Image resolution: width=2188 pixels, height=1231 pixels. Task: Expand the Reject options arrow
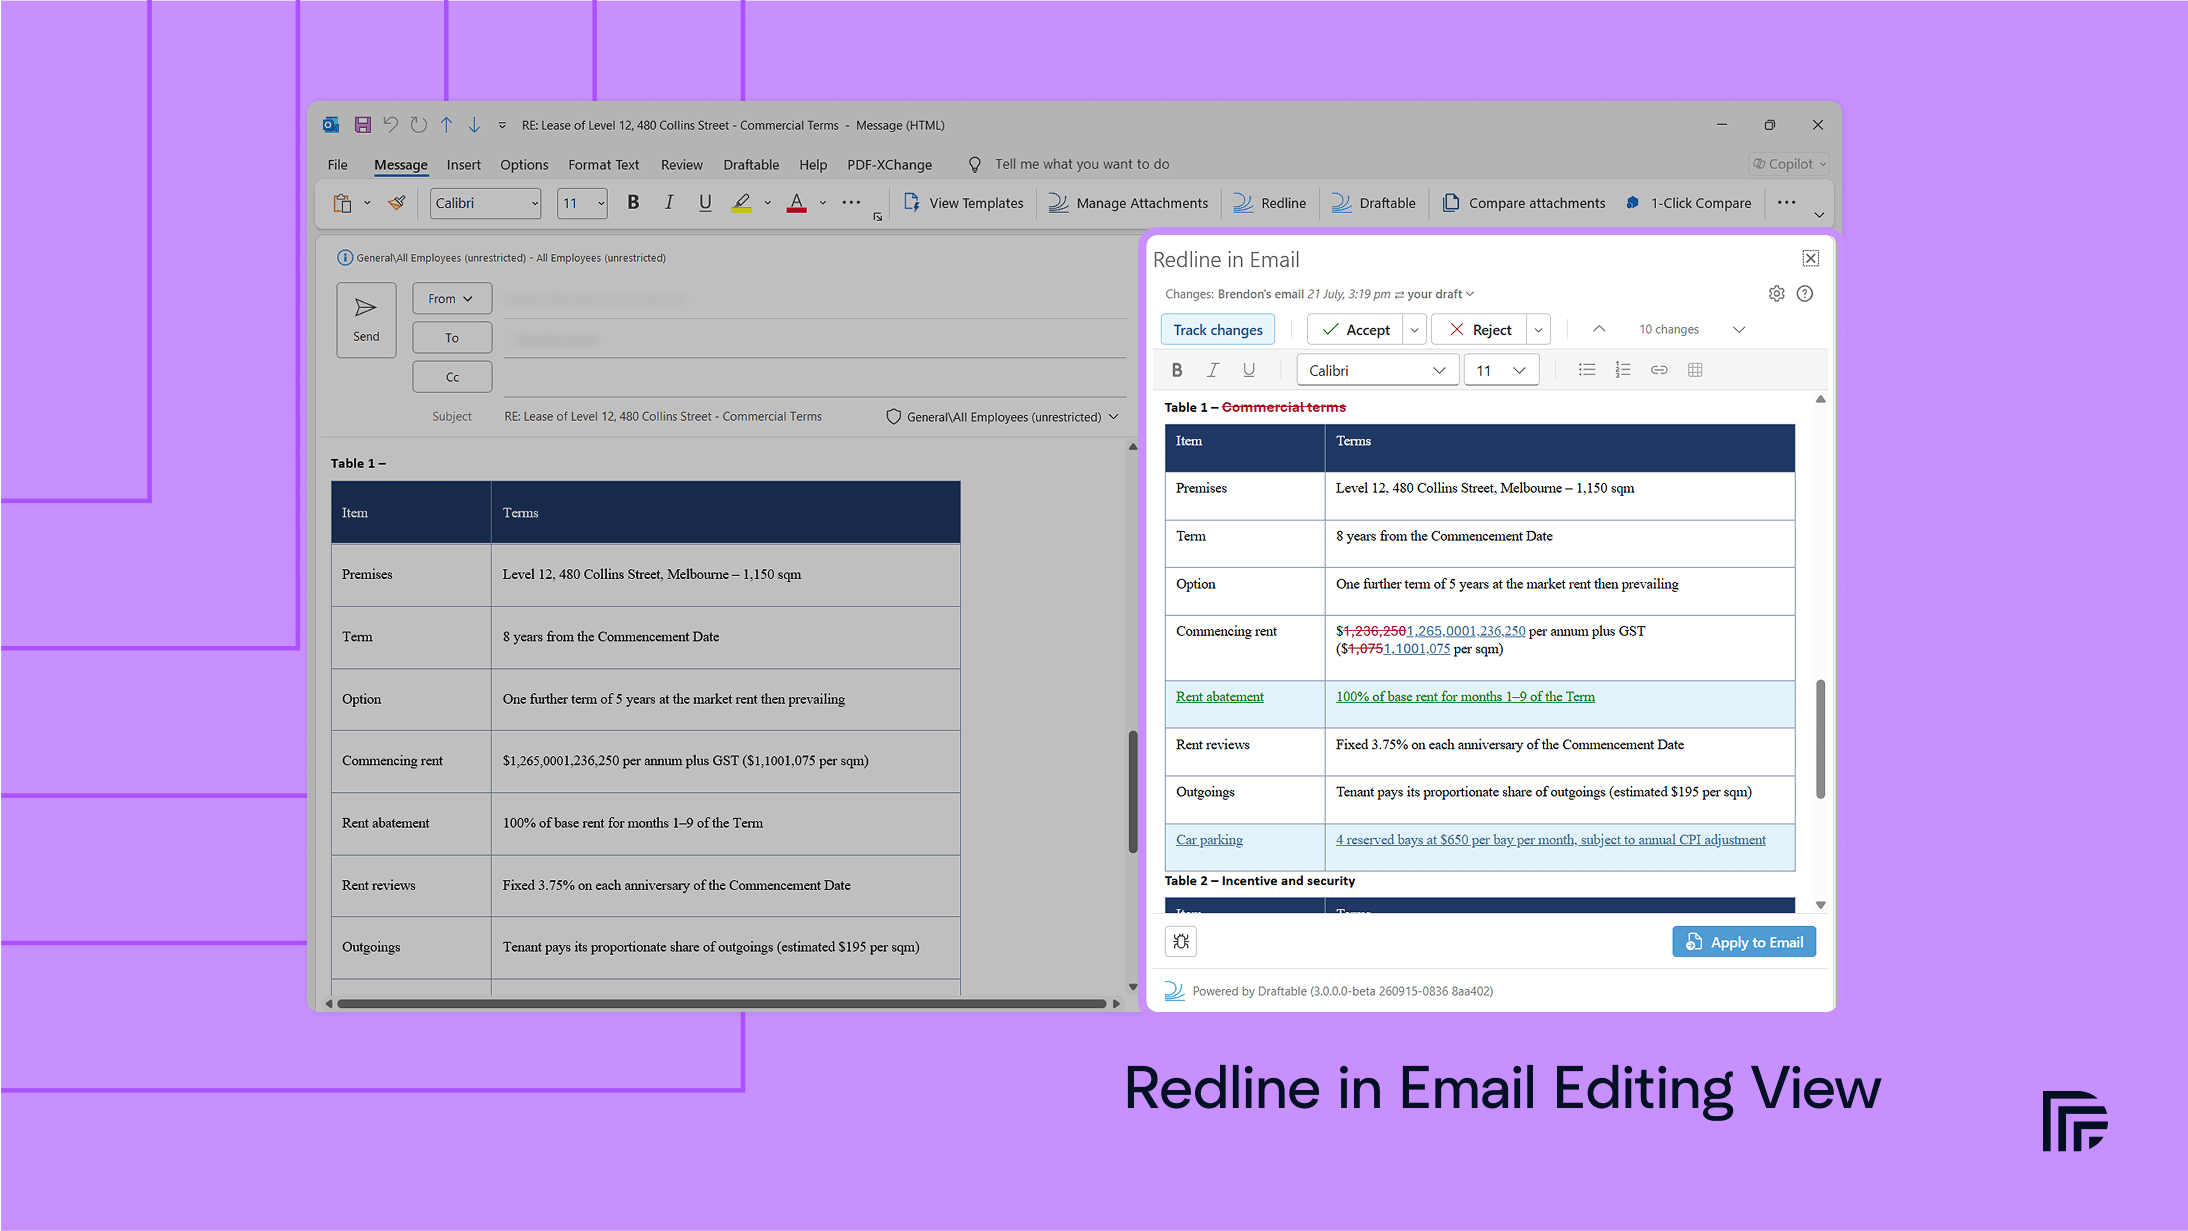coord(1538,330)
